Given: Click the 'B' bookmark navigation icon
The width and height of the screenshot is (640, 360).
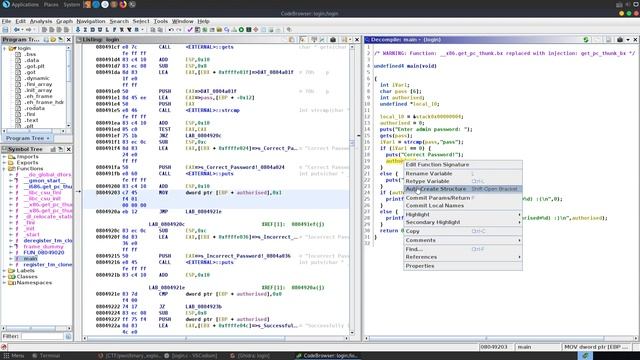Looking at the screenshot, I should [137, 30].
